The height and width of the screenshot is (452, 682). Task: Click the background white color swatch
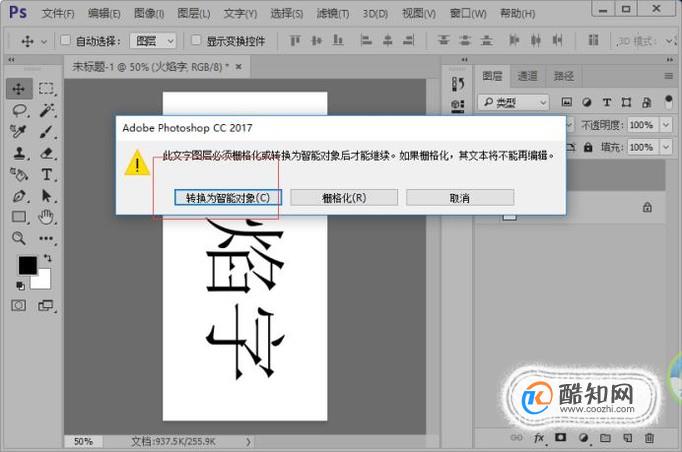pos(43,282)
